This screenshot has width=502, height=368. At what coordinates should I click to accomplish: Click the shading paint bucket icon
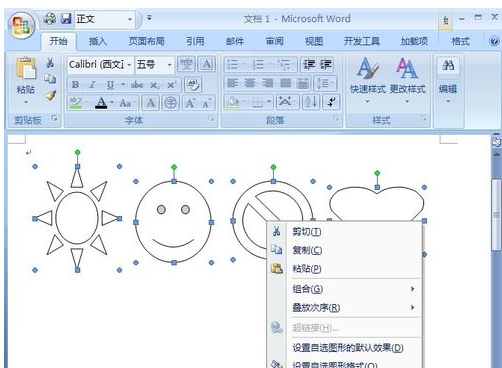(233, 102)
